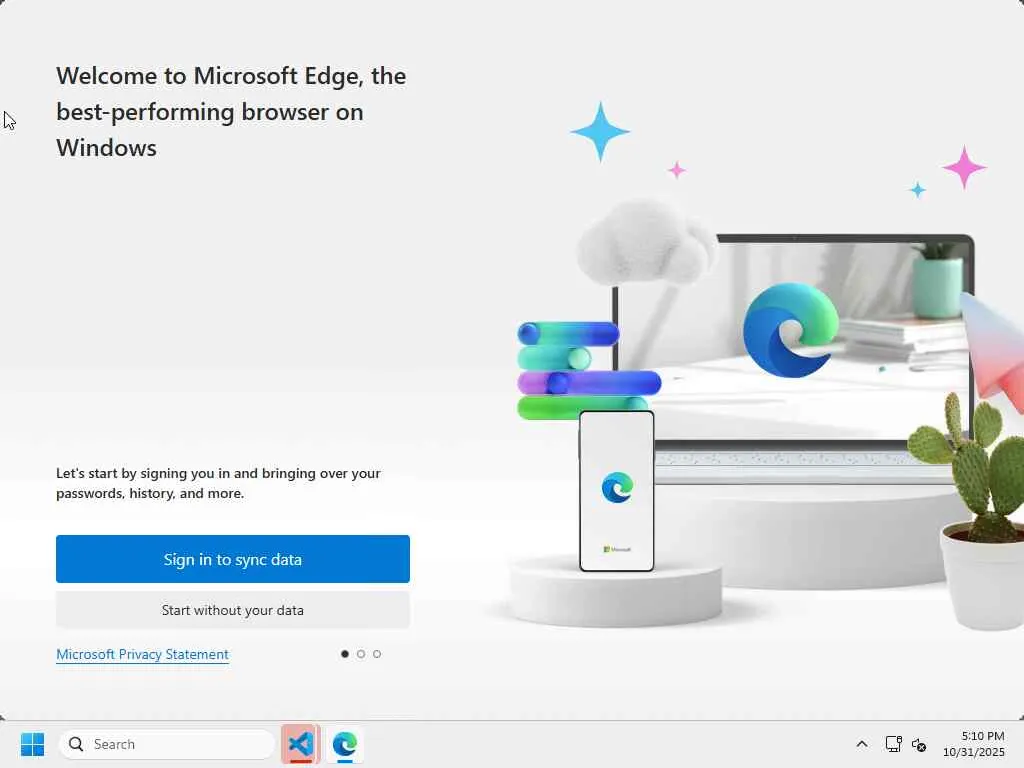1024x768 pixels.
Task: Click the muted volume tray icon
Action: tap(919, 744)
